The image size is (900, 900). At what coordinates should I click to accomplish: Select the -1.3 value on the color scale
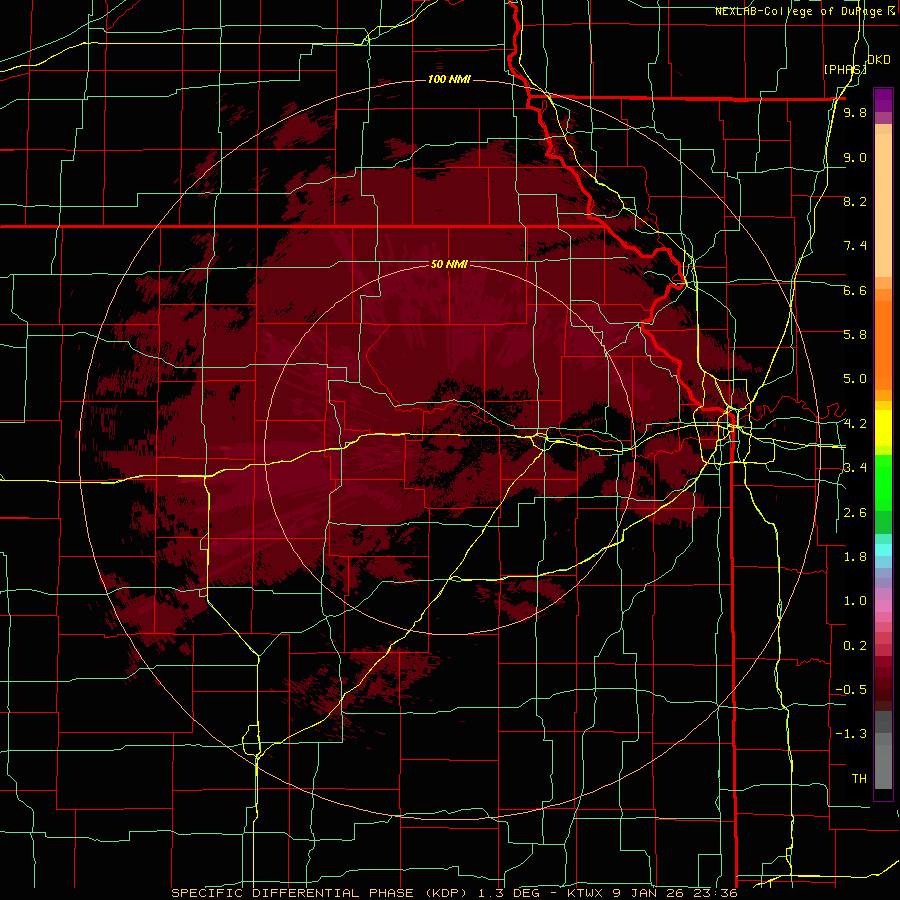pos(851,734)
